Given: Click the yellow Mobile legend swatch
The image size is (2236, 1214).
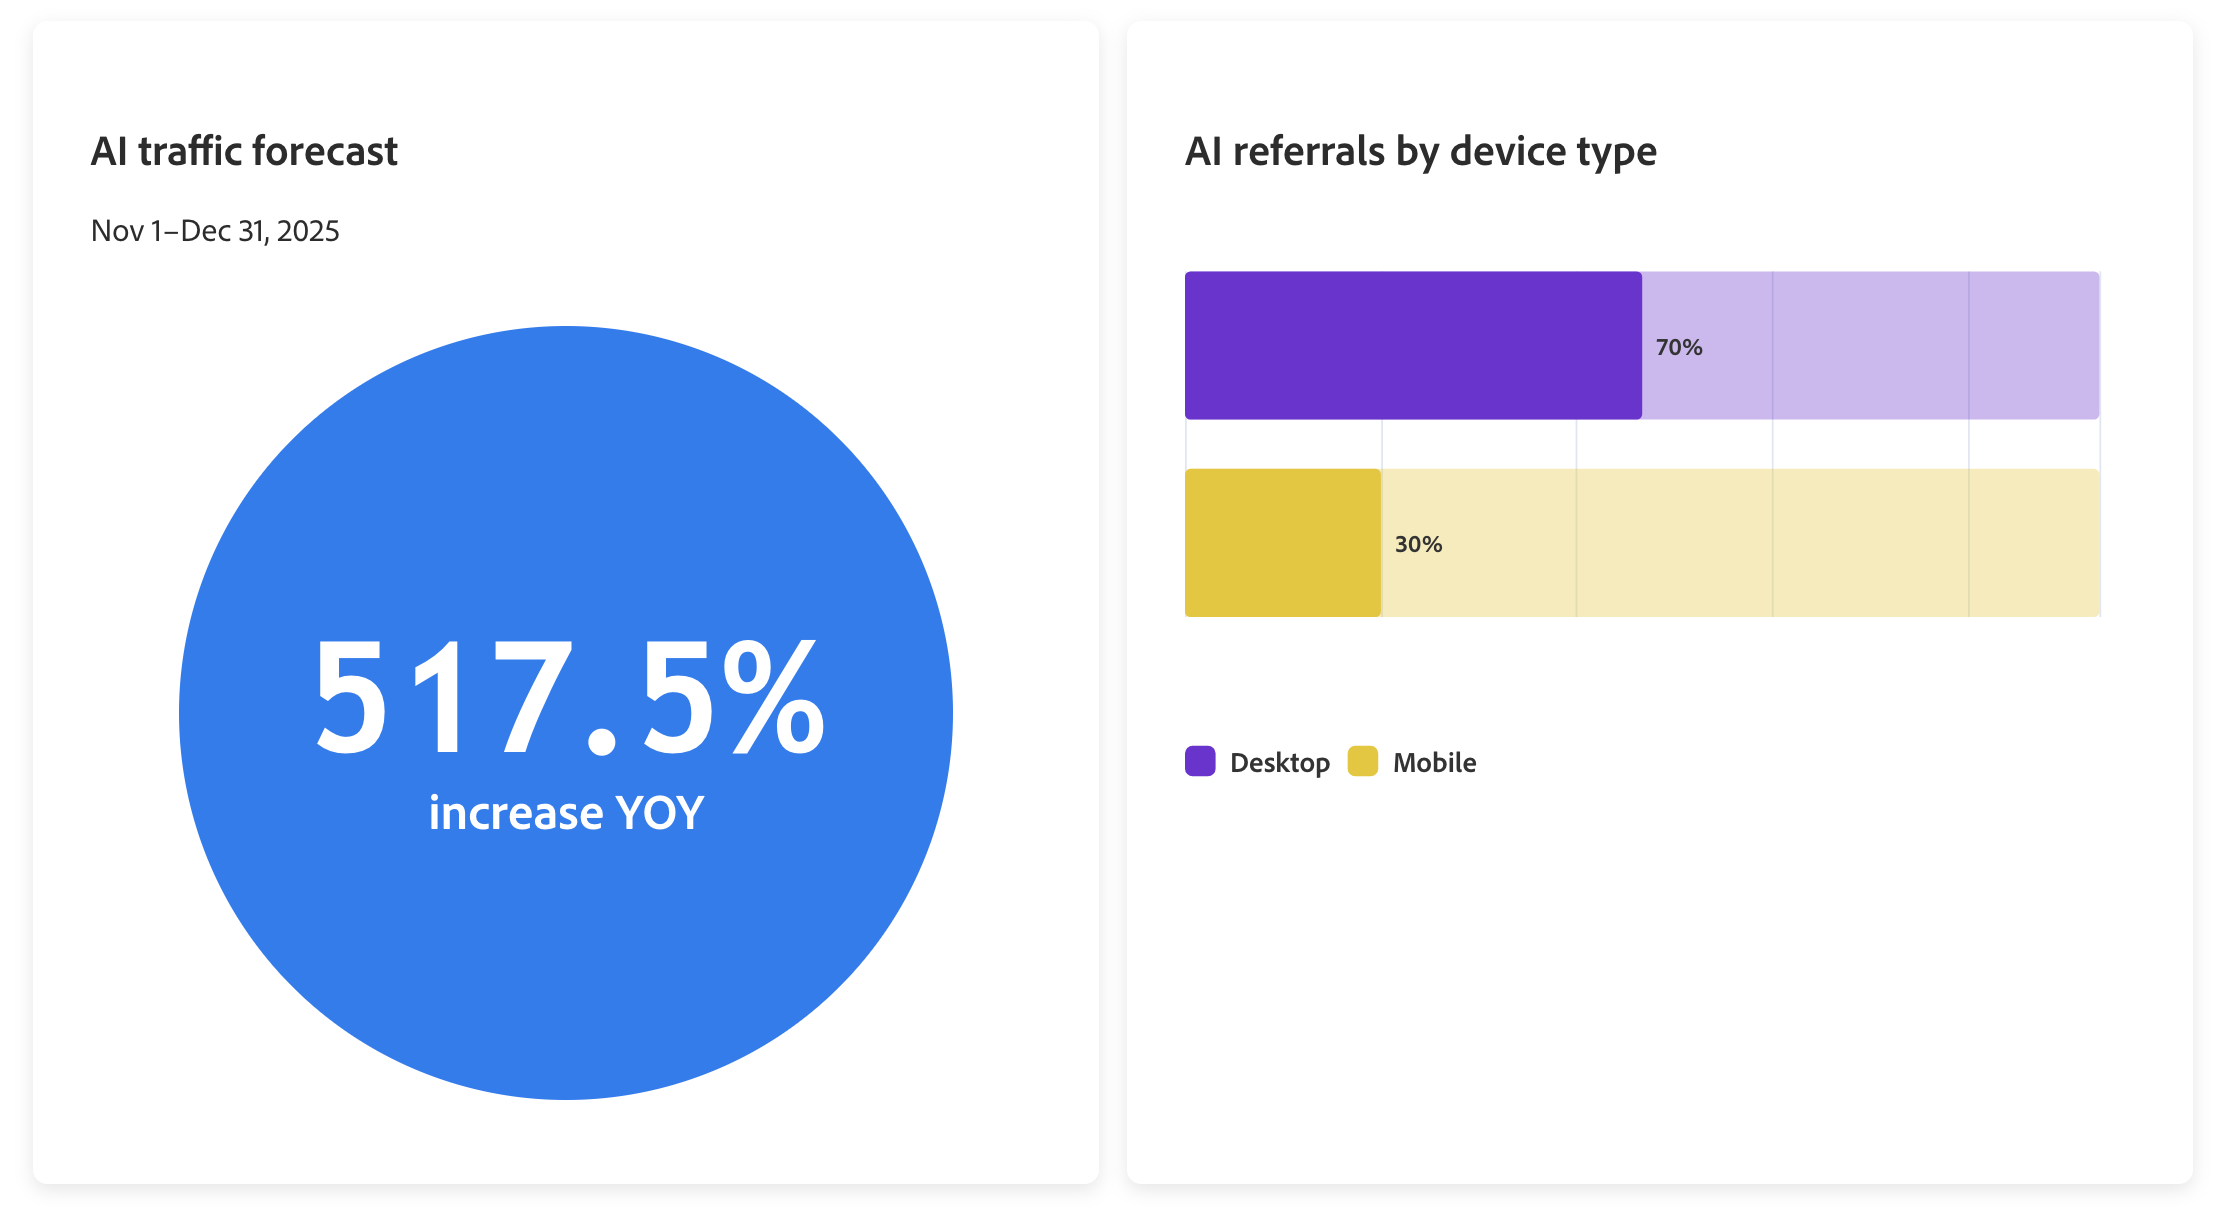Looking at the screenshot, I should [1363, 761].
